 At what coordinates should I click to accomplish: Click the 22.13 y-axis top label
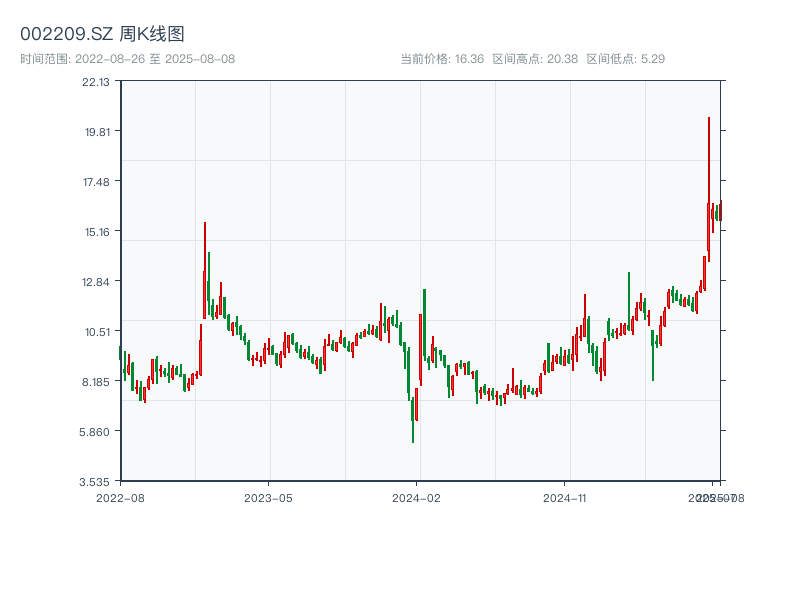point(97,82)
